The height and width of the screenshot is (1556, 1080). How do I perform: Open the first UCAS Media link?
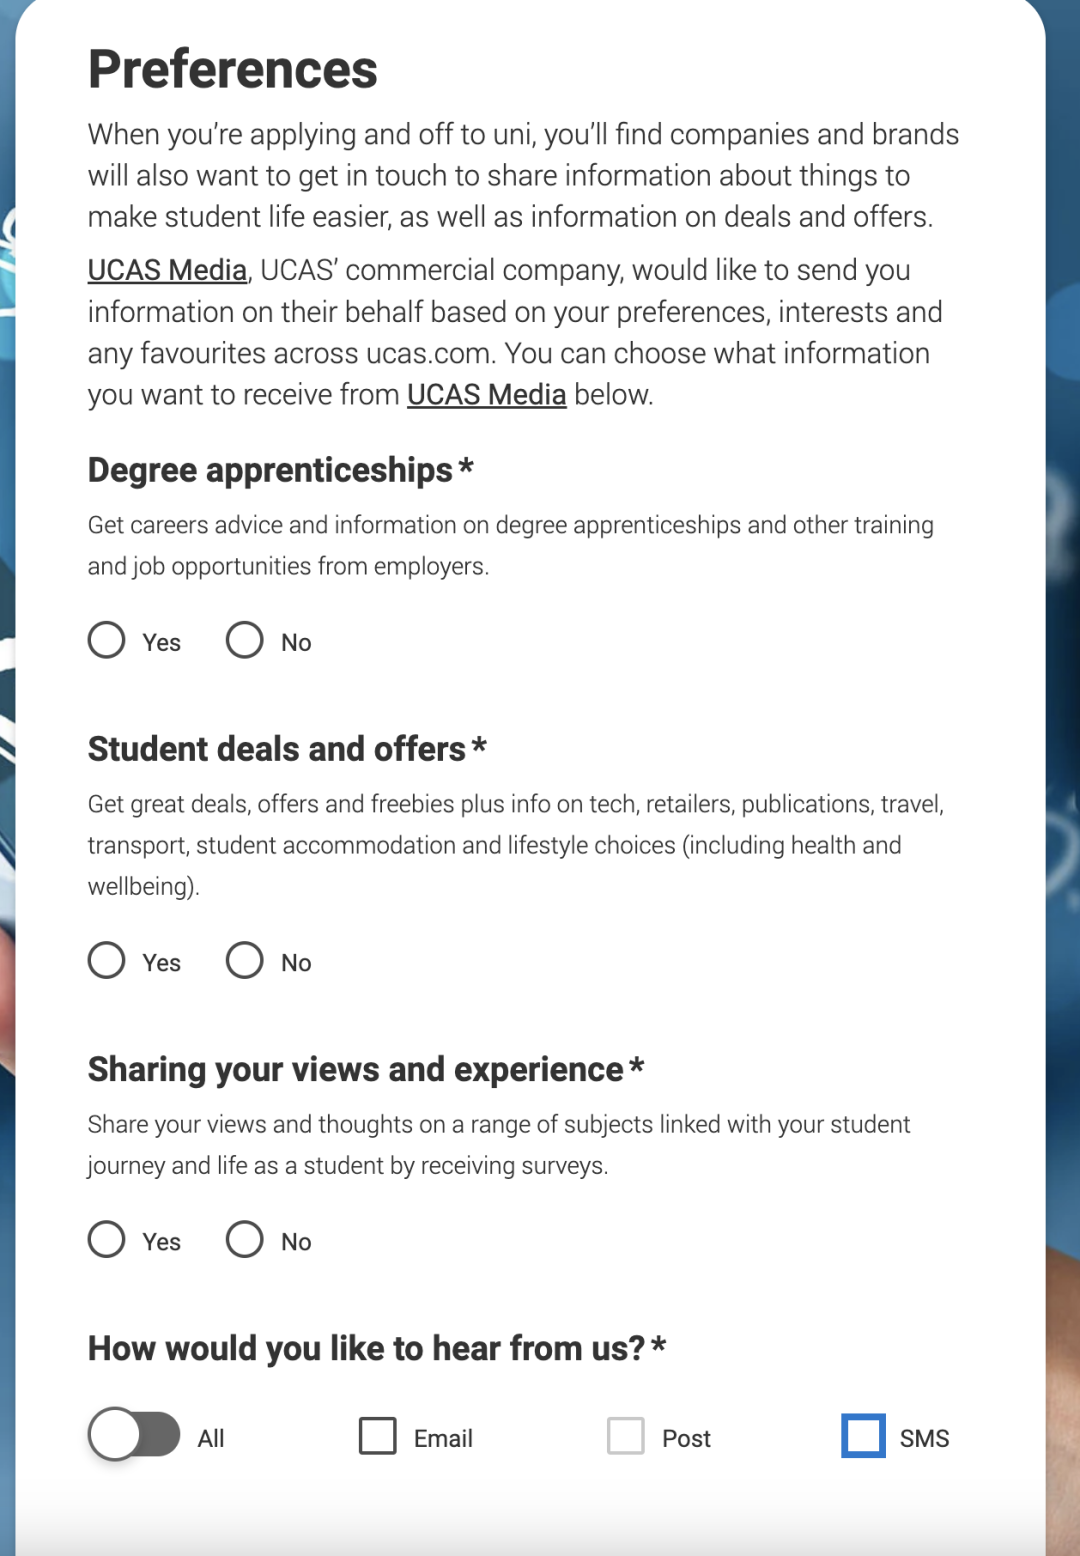click(167, 270)
